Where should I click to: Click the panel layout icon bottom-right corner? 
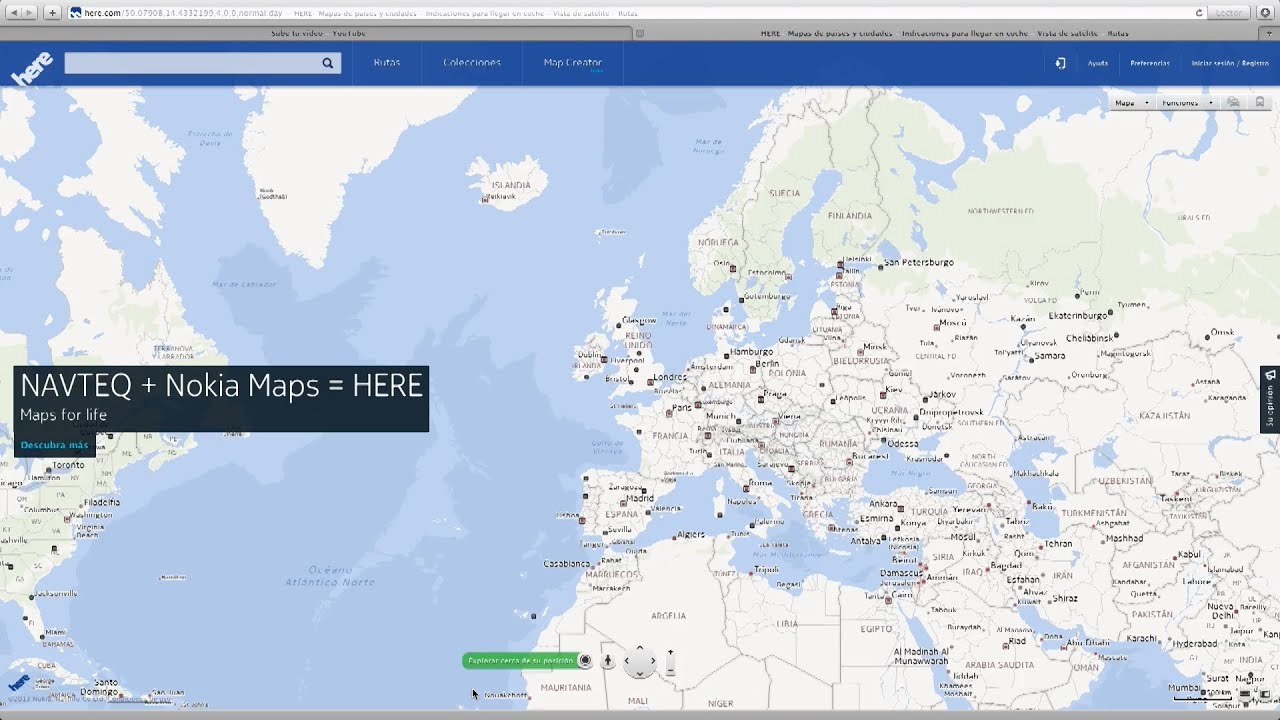[1266, 693]
